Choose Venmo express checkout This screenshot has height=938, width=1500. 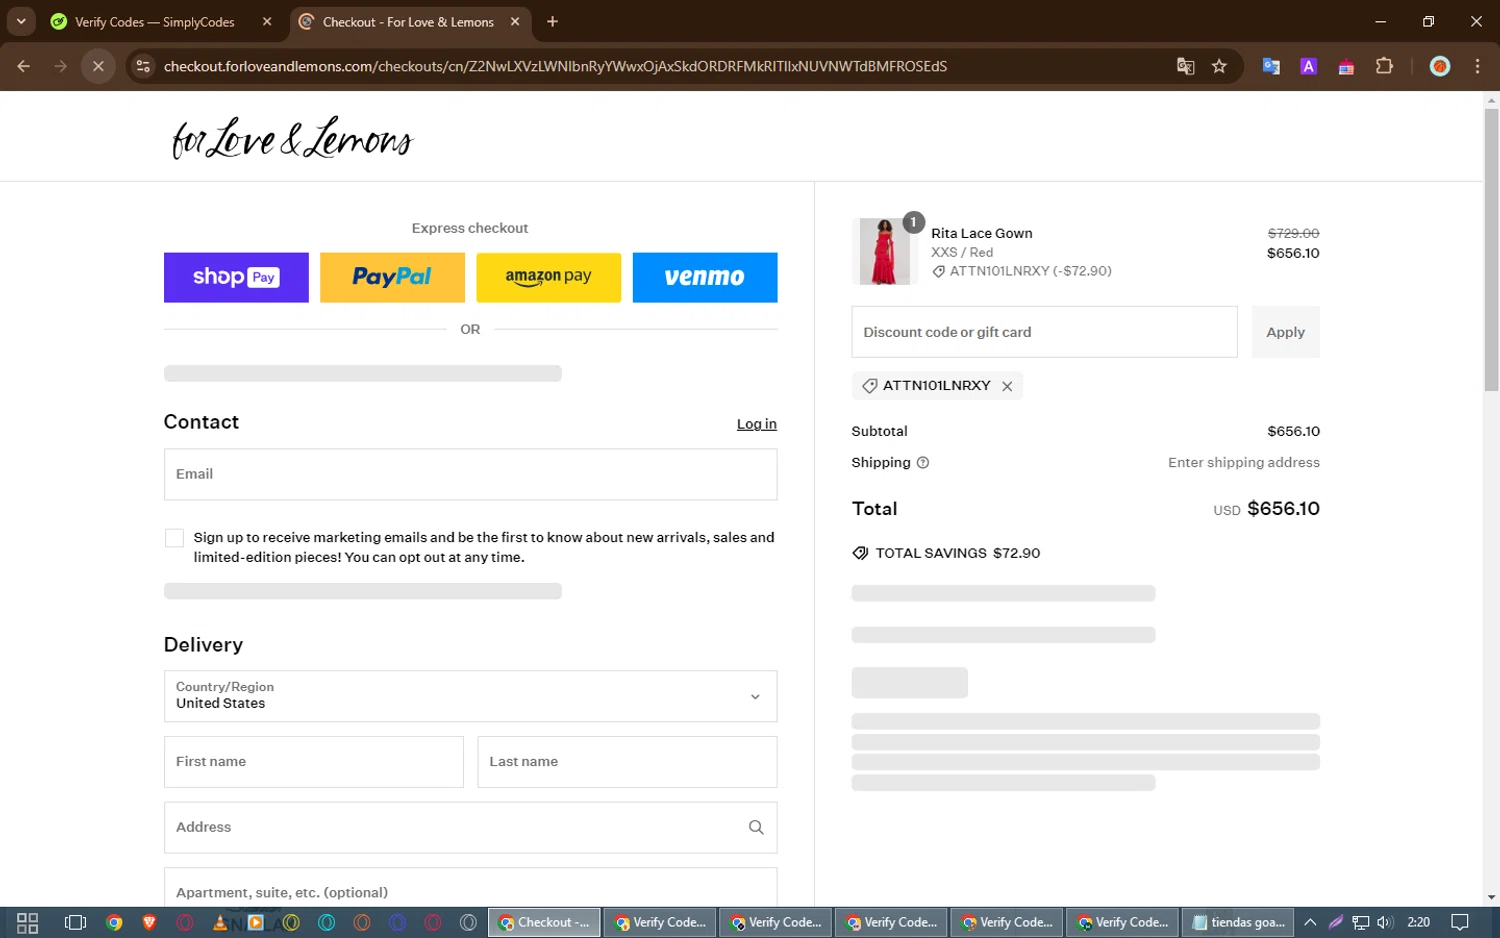[x=705, y=277]
